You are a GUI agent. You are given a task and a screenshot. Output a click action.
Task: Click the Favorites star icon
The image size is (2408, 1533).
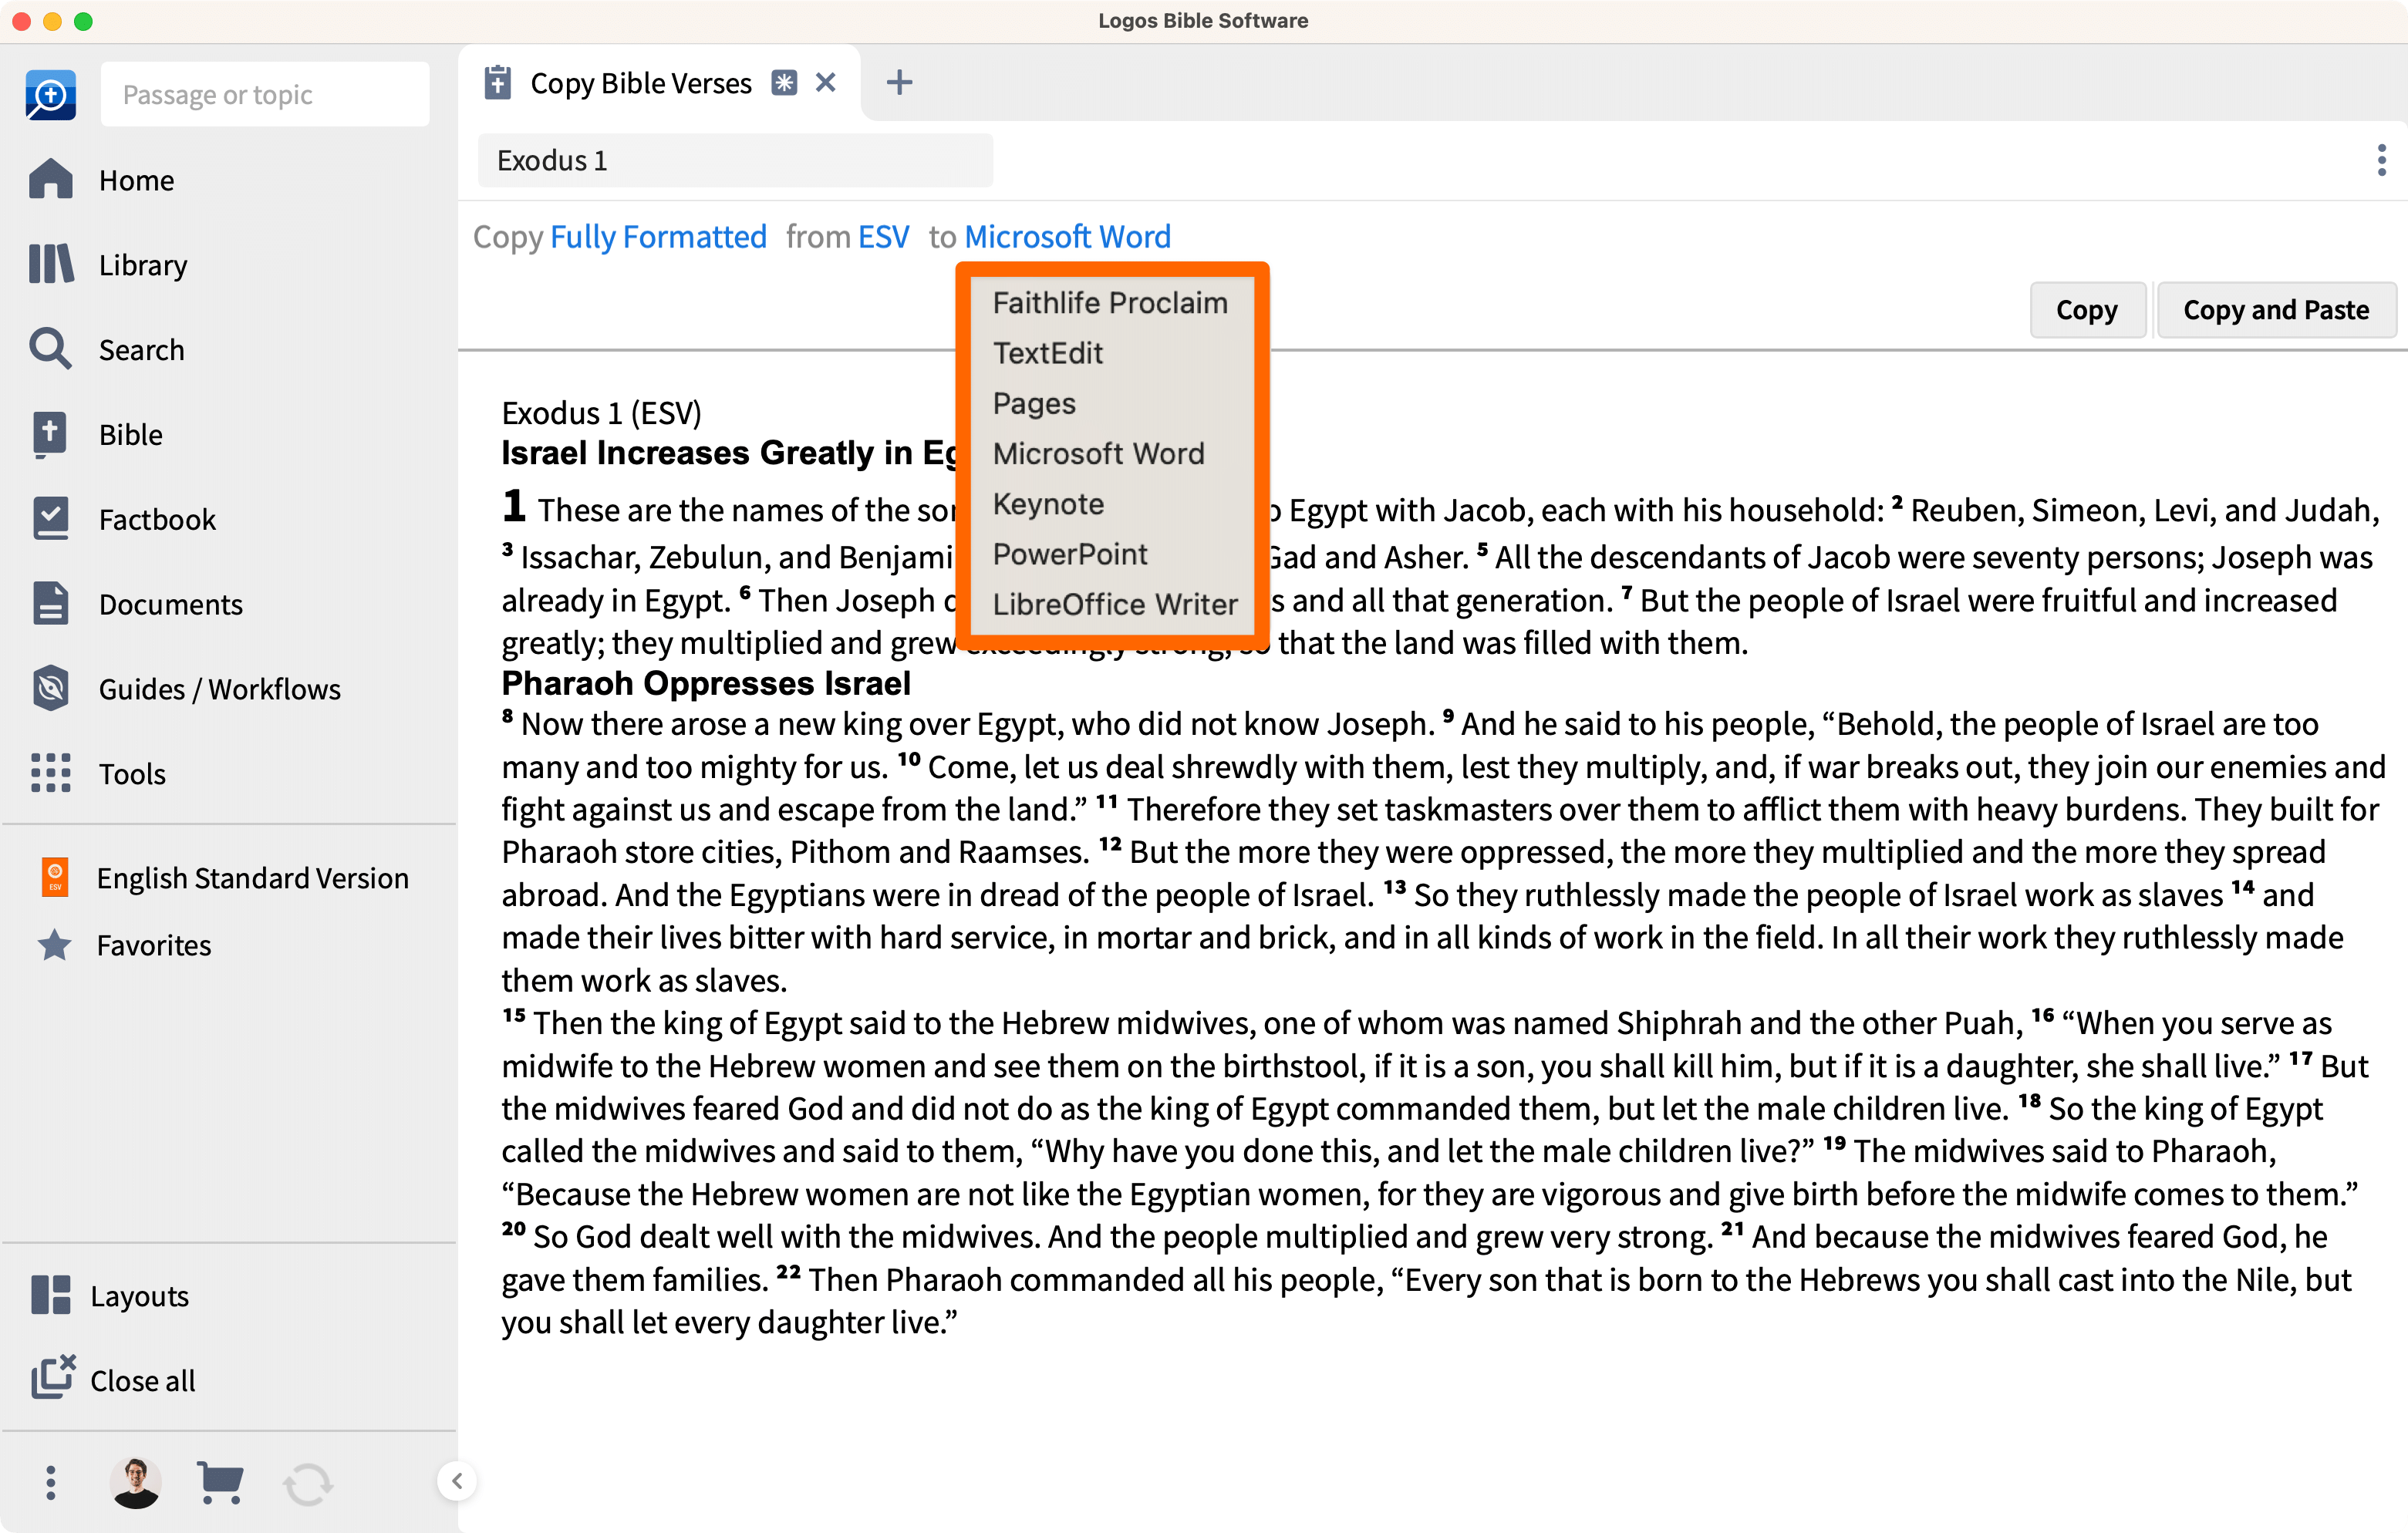click(x=55, y=944)
